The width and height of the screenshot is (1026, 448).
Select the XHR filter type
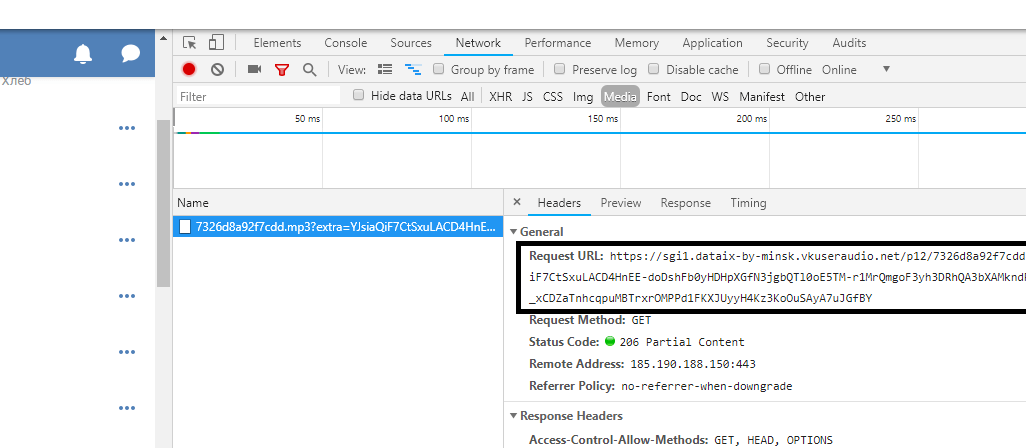pyautogui.click(x=499, y=97)
